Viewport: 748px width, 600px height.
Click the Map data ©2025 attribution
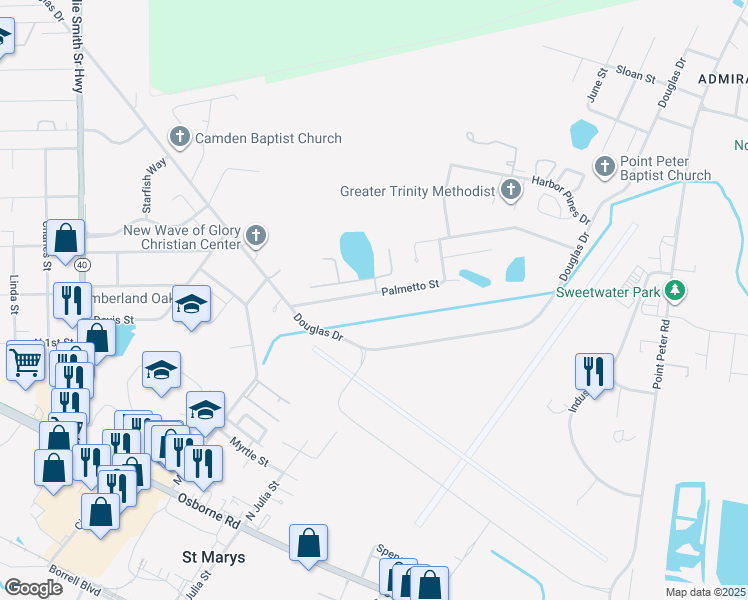point(705,592)
